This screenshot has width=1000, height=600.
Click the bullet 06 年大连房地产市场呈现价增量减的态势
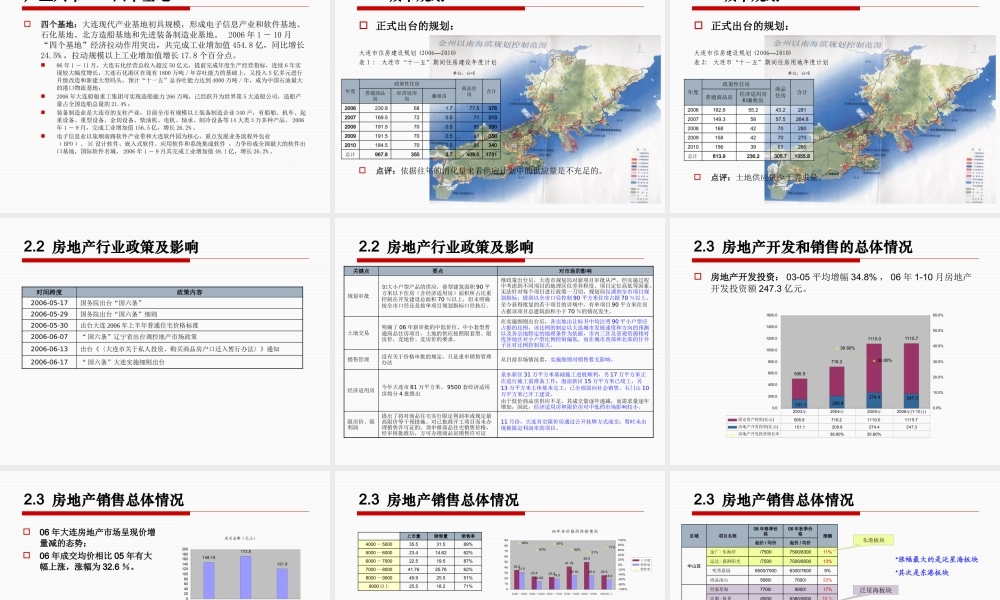pyautogui.click(x=97, y=538)
